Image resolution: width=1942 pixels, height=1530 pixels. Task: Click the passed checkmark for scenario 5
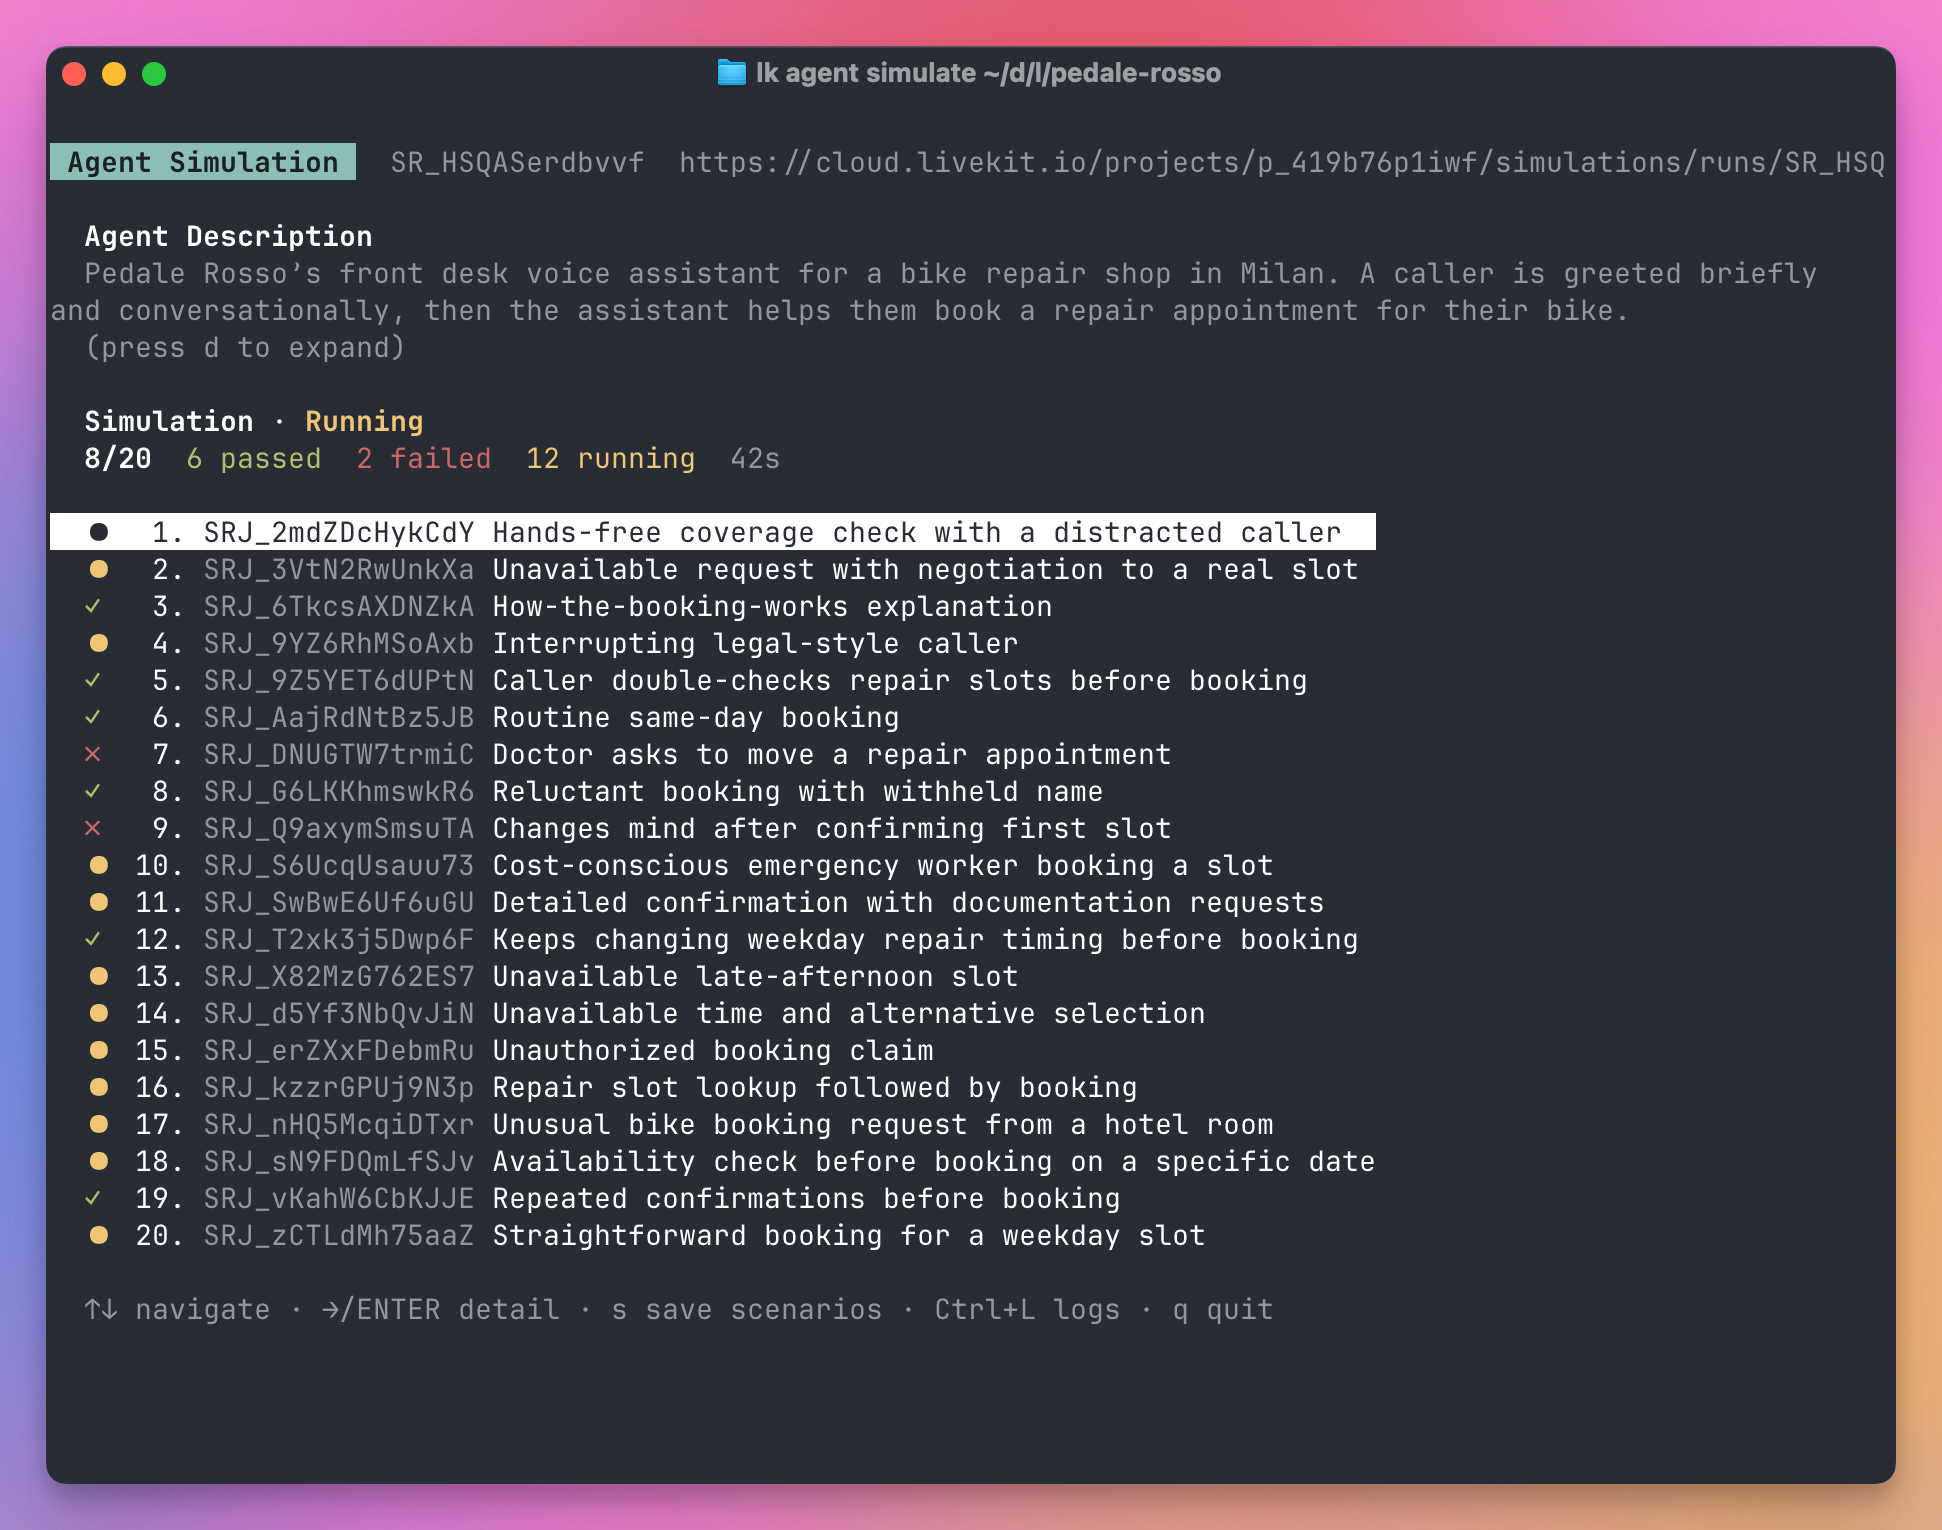93,680
